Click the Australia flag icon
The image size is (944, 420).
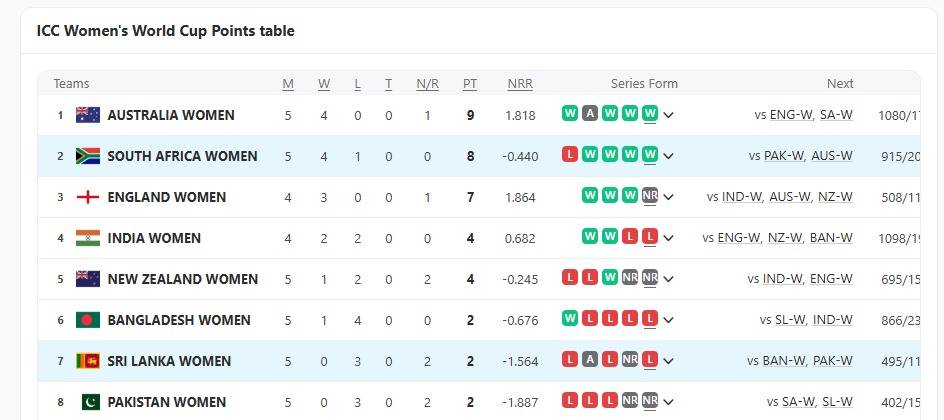coord(88,115)
